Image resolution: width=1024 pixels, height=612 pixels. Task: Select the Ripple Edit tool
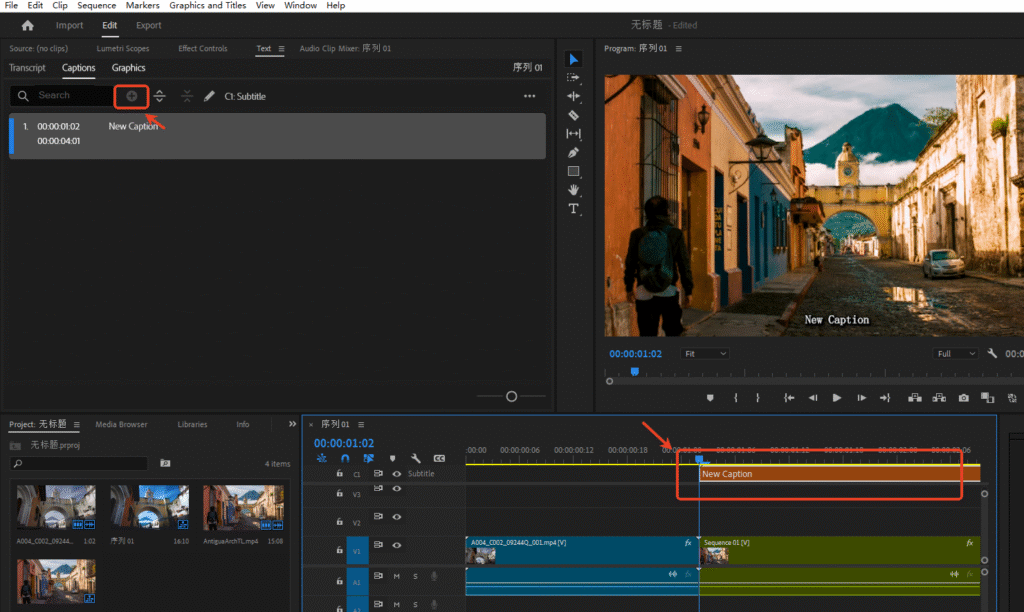573,96
